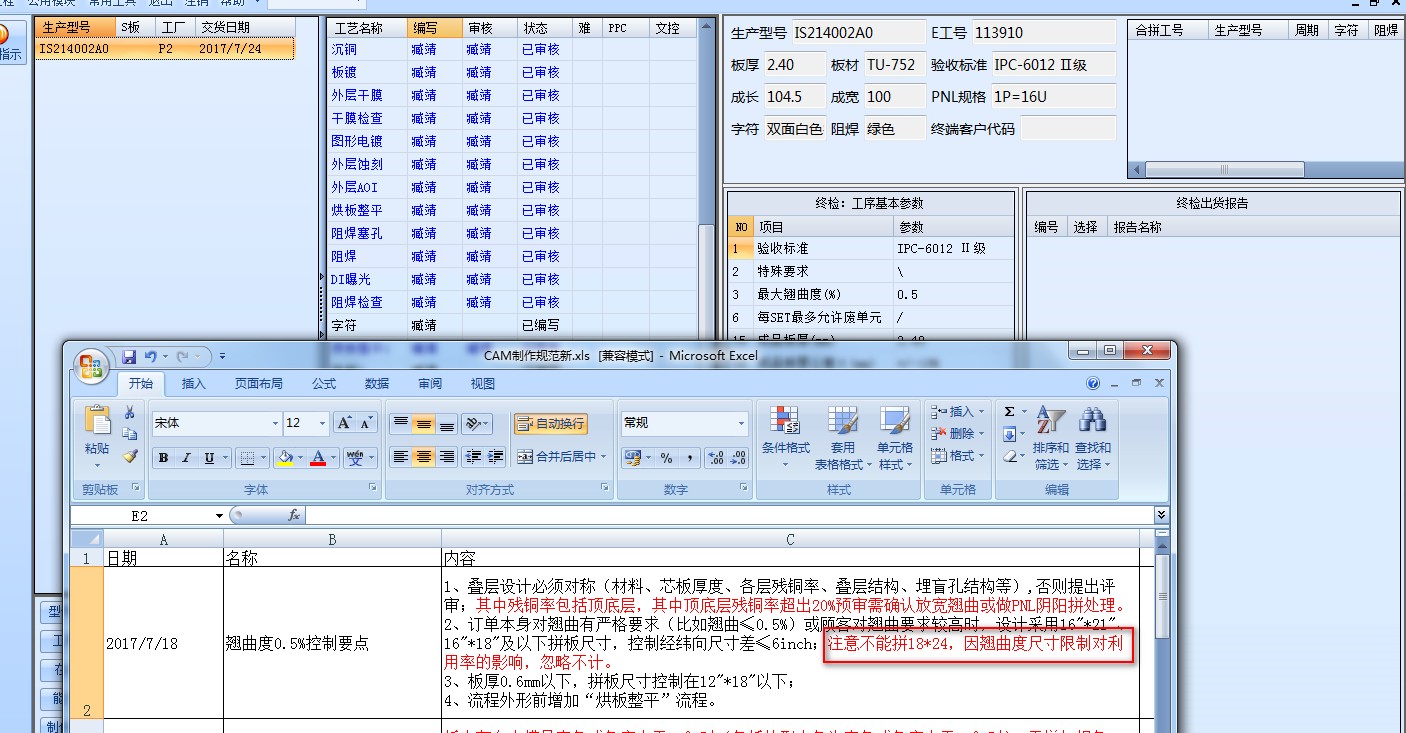
Task: Select cell 翘曲度0.5%控制要点
Action: (332, 643)
